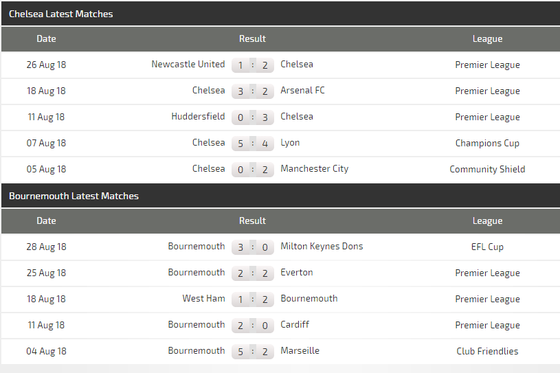This screenshot has height=373, width=560.
Task: Click the Bournemouth Latest Matches header
Action: (74, 196)
